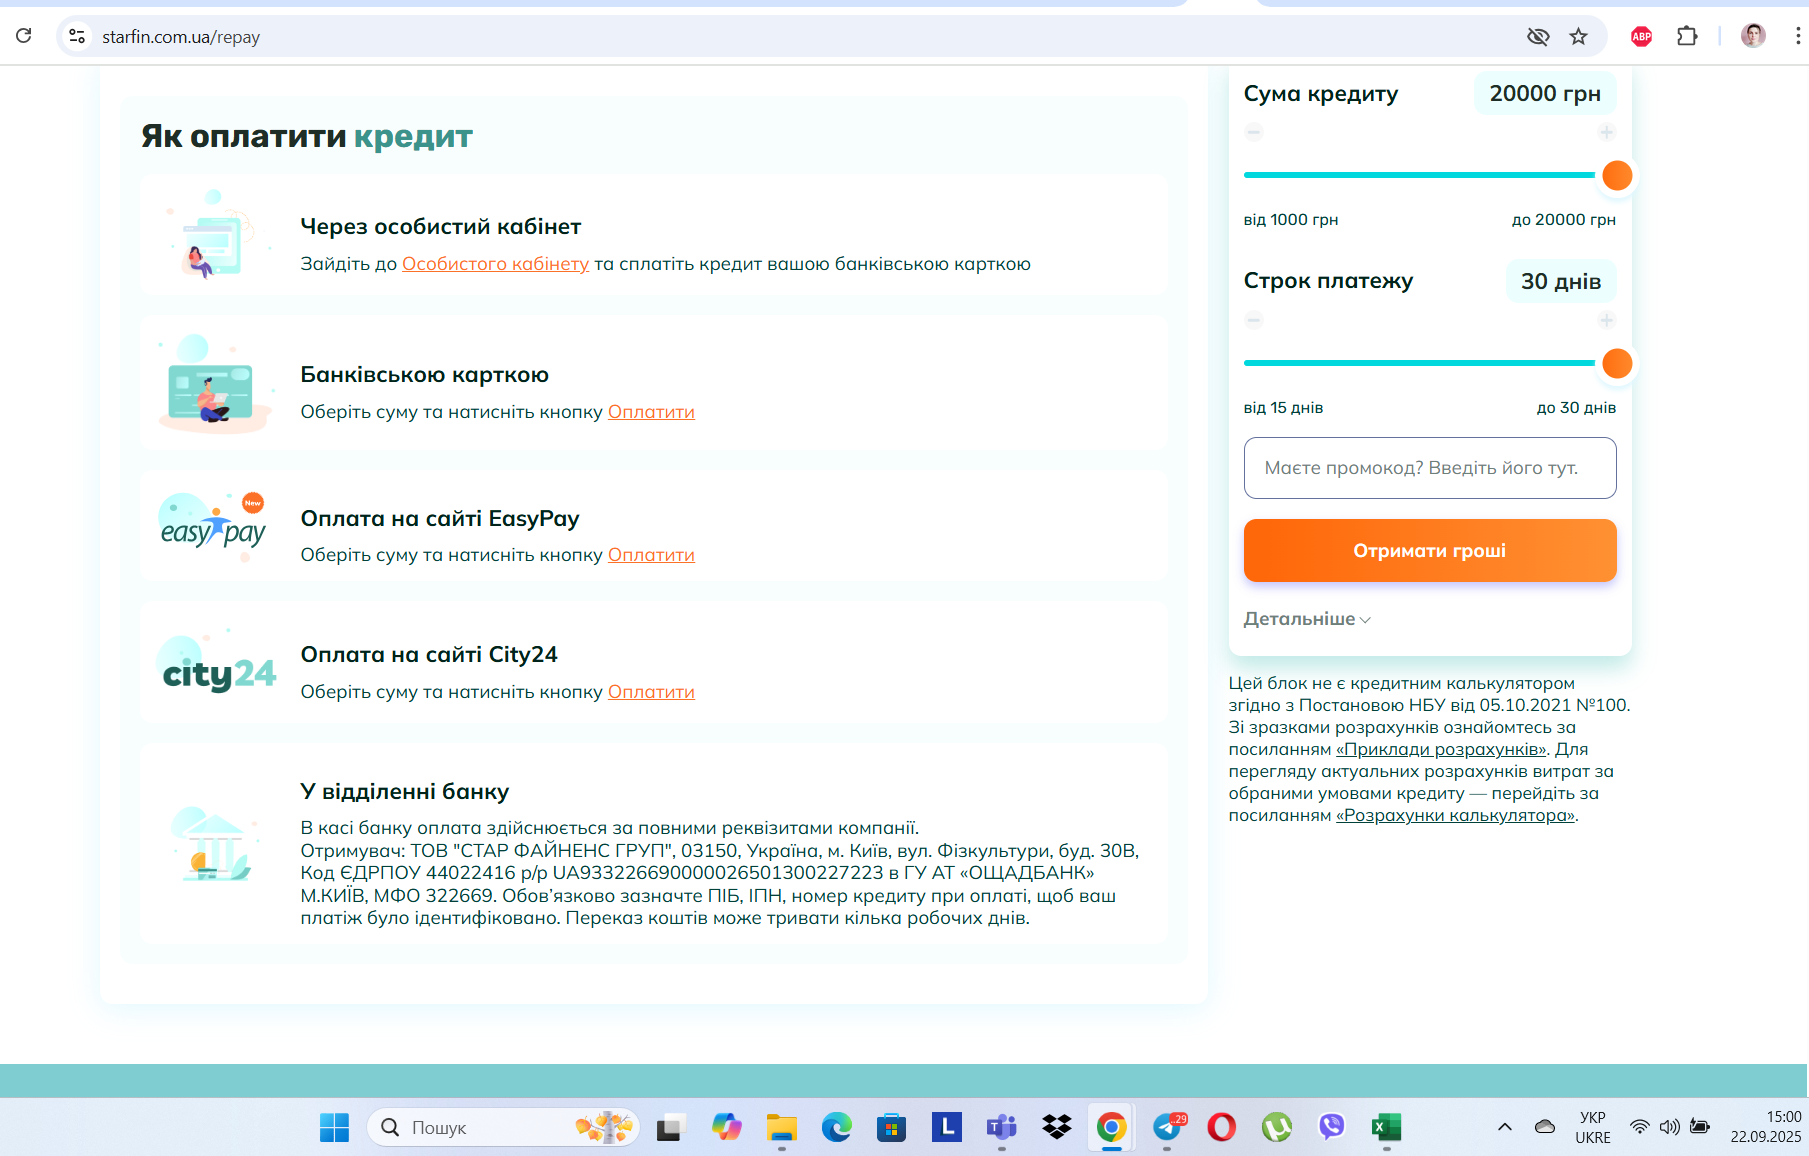Open Microsoft Edge from the taskbar
Image resolution: width=1809 pixels, height=1156 pixels.
click(837, 1128)
